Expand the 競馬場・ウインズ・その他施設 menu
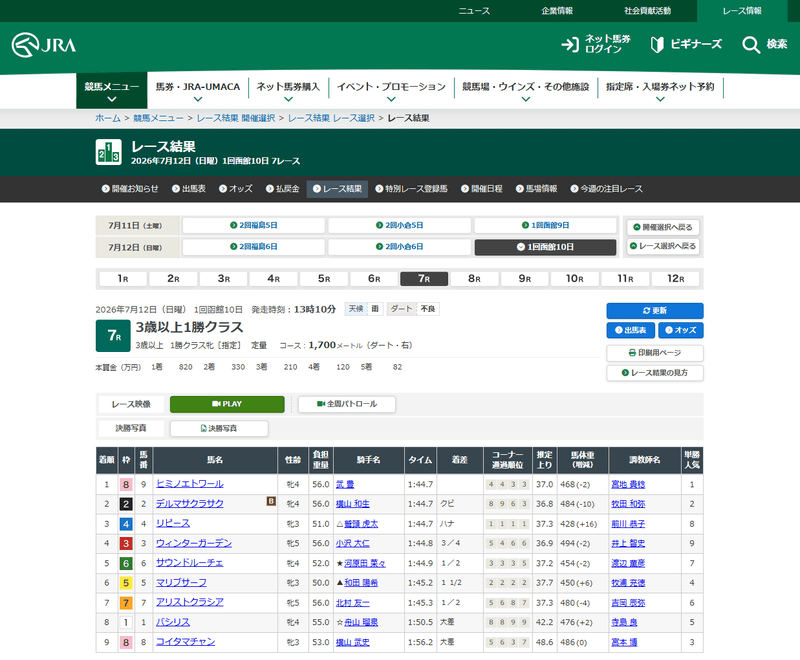 pos(526,91)
